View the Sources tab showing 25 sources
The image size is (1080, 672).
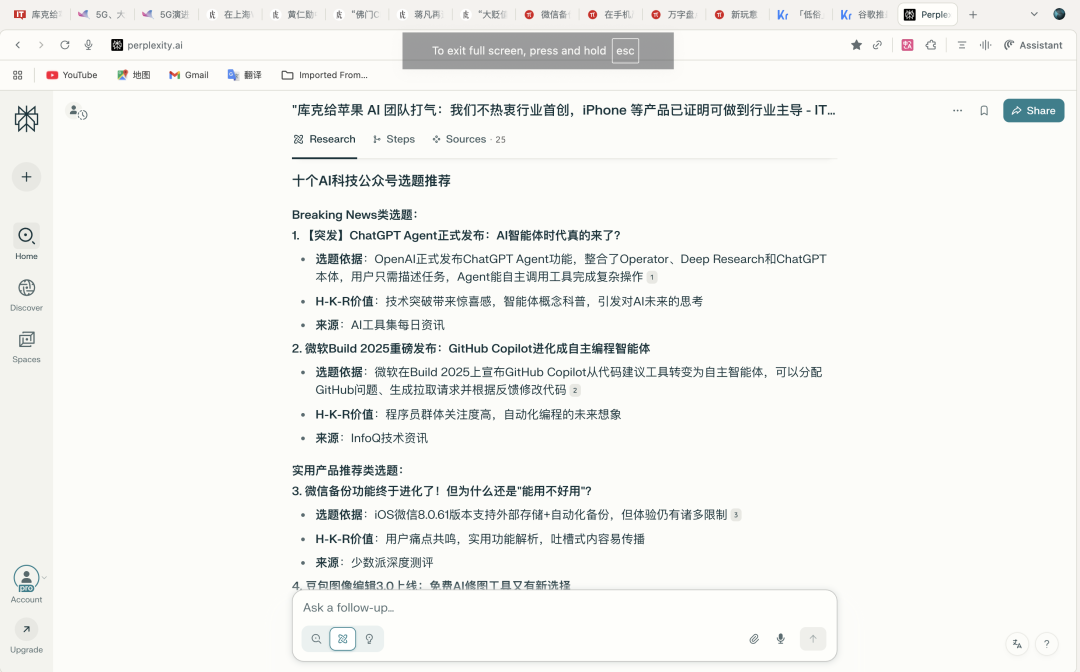468,139
